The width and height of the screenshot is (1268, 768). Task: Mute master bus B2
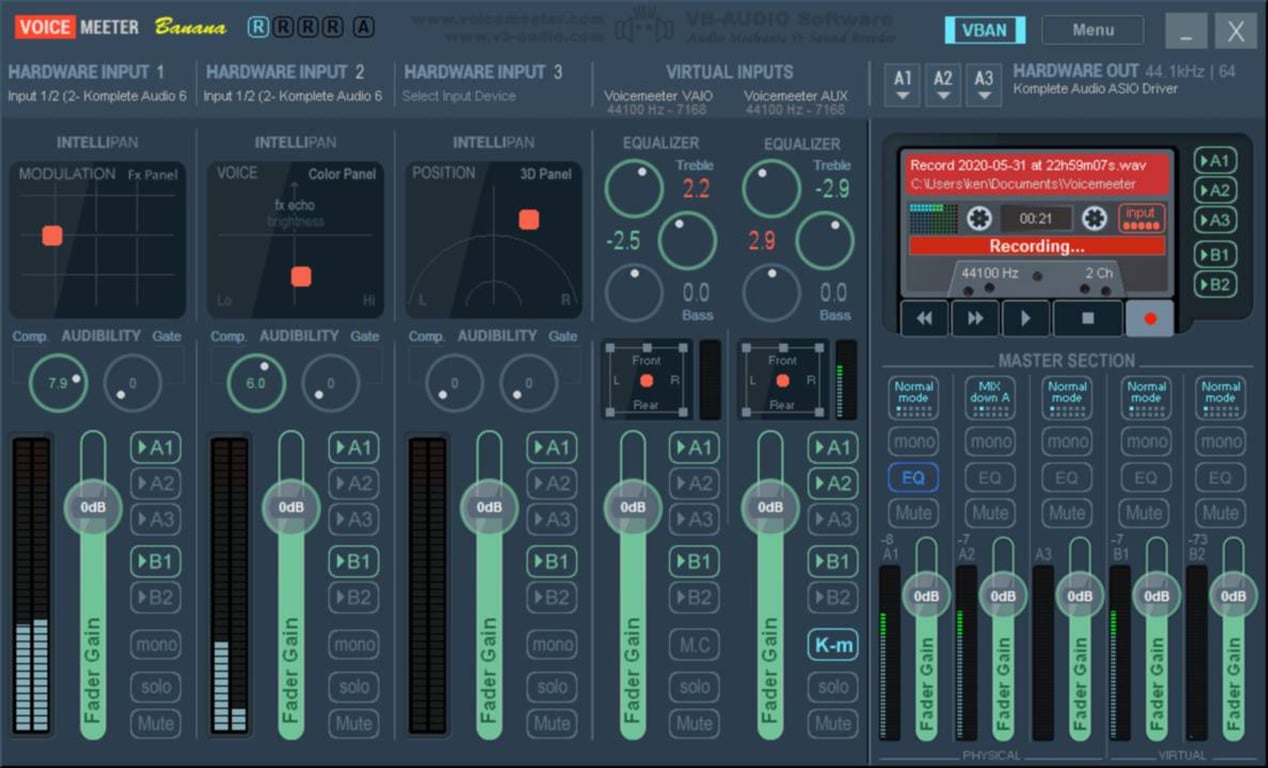click(x=1220, y=513)
